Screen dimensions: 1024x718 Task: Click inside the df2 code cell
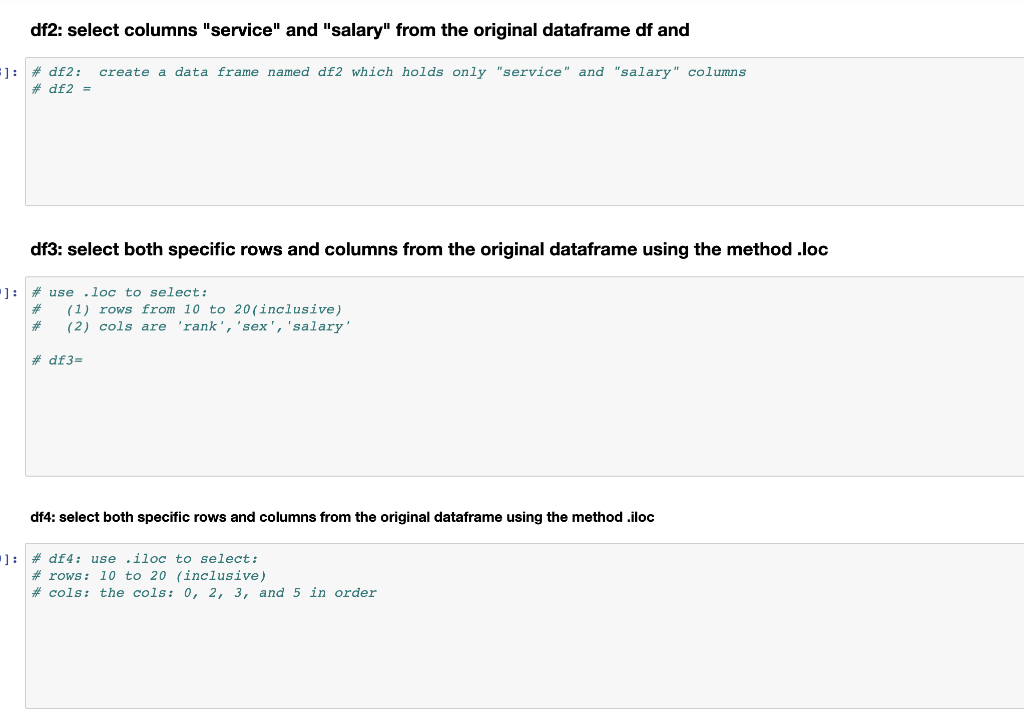coord(500,140)
